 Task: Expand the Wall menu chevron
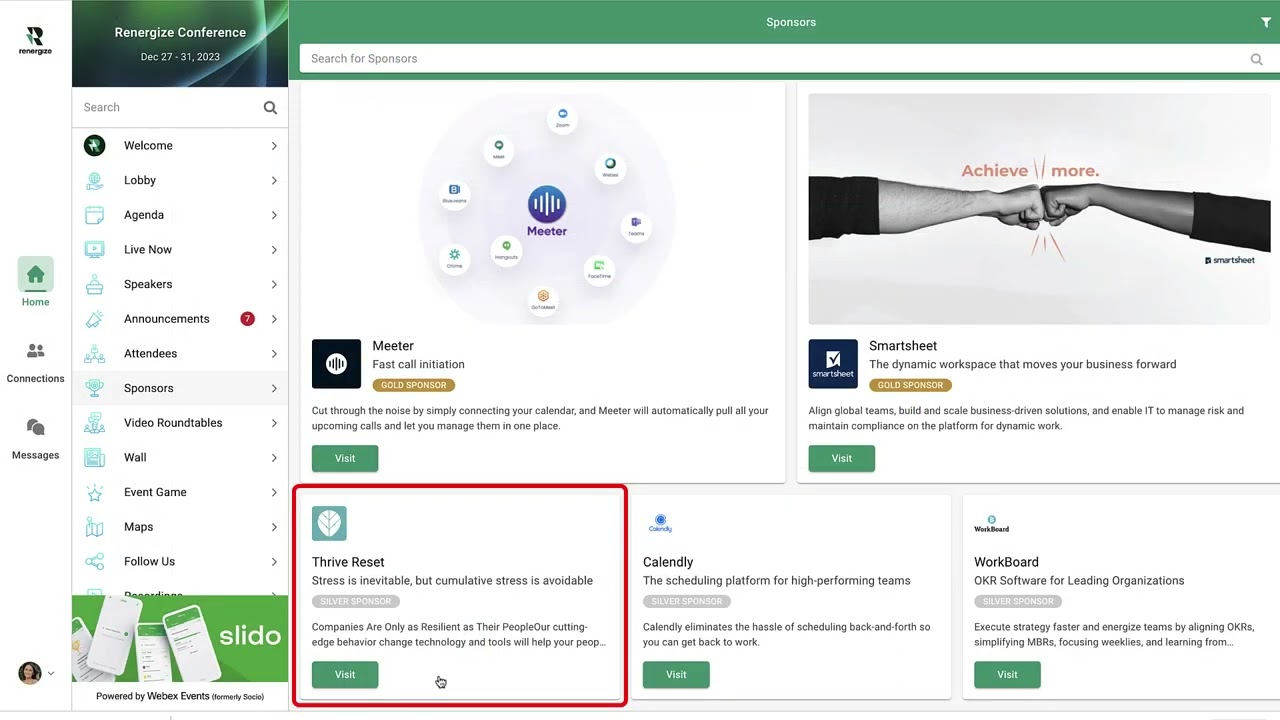point(274,458)
